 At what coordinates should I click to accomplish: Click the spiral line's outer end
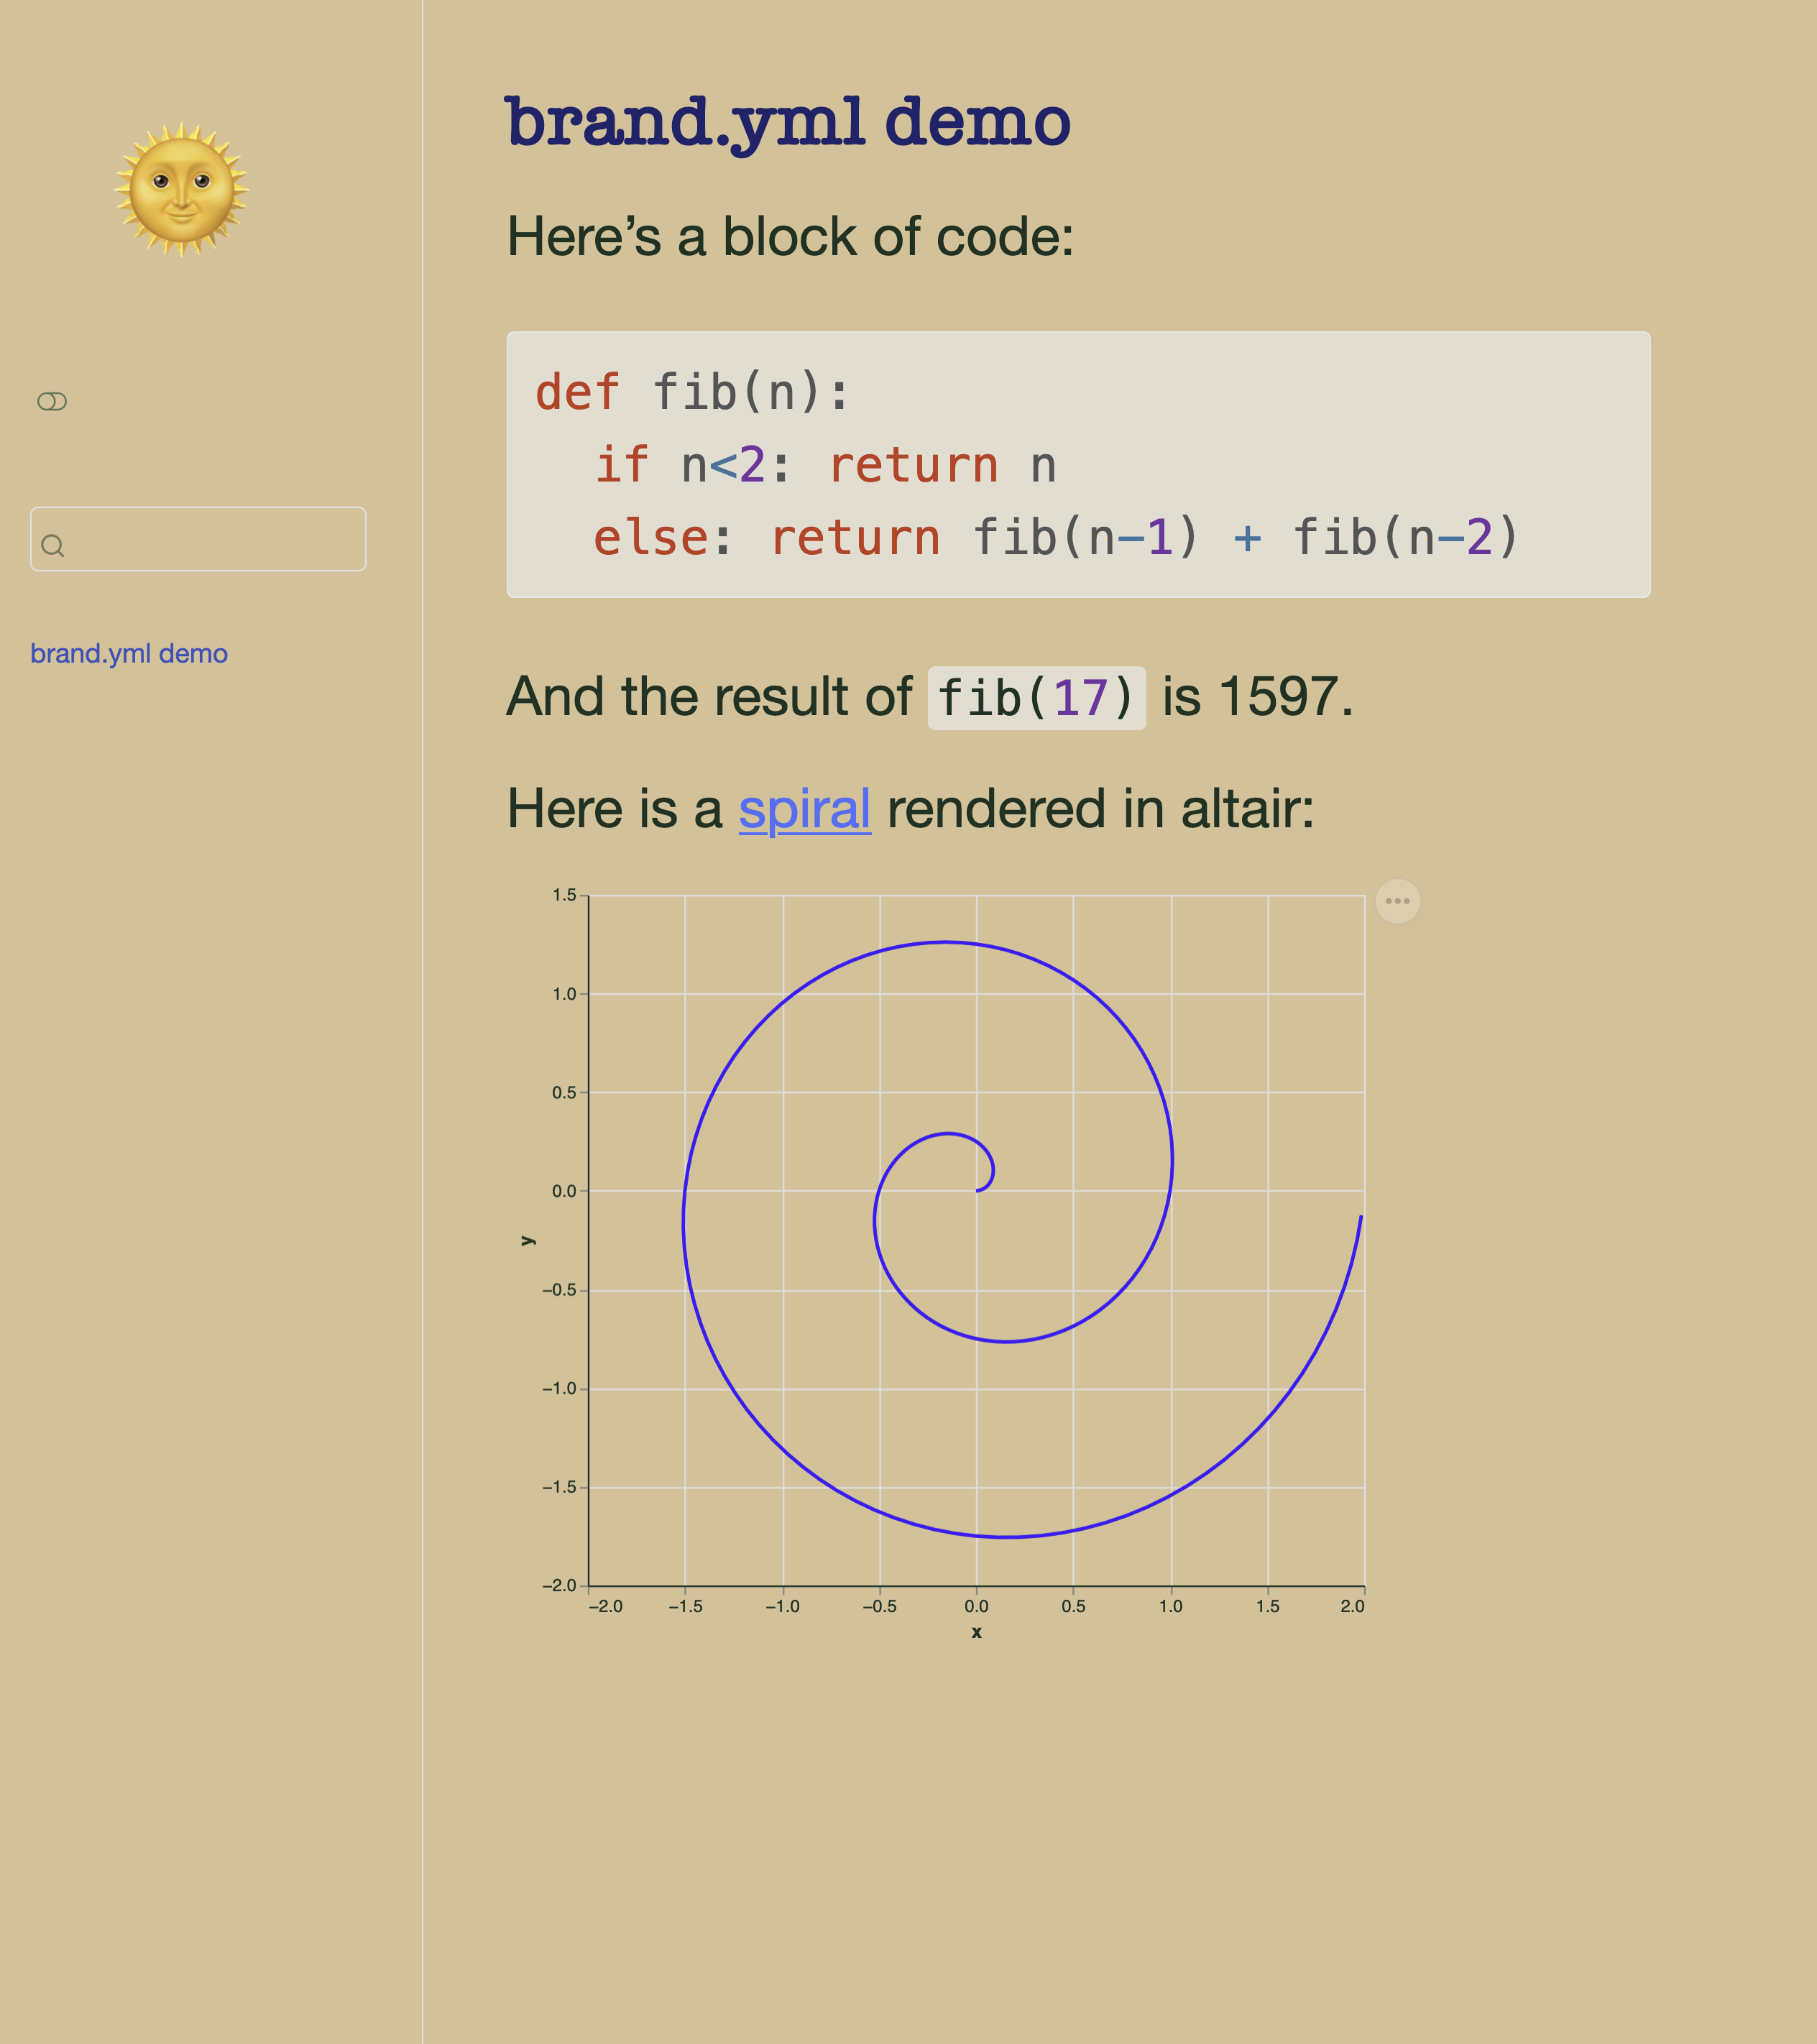coord(1360,1218)
